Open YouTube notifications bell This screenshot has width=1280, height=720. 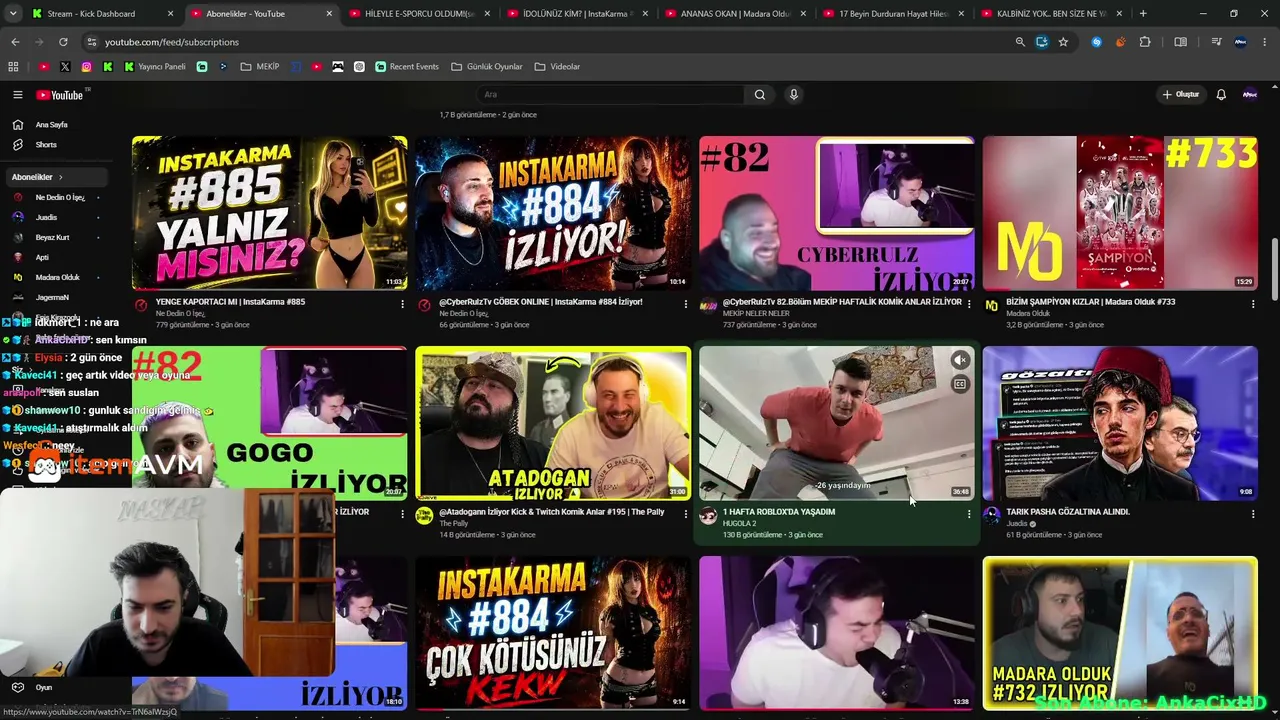click(x=1221, y=95)
